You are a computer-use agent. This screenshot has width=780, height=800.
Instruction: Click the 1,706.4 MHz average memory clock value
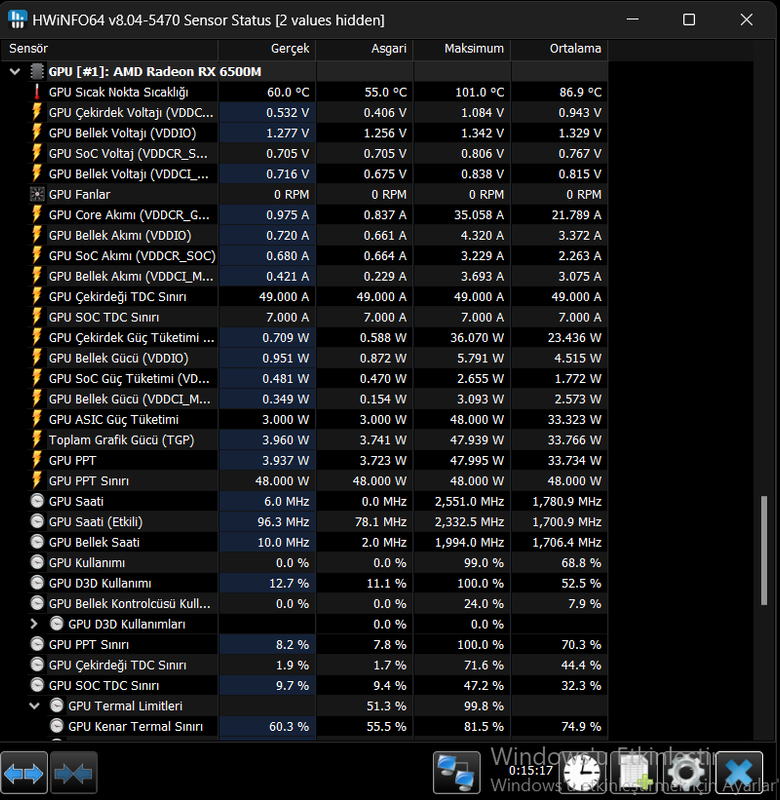pyautogui.click(x=567, y=542)
